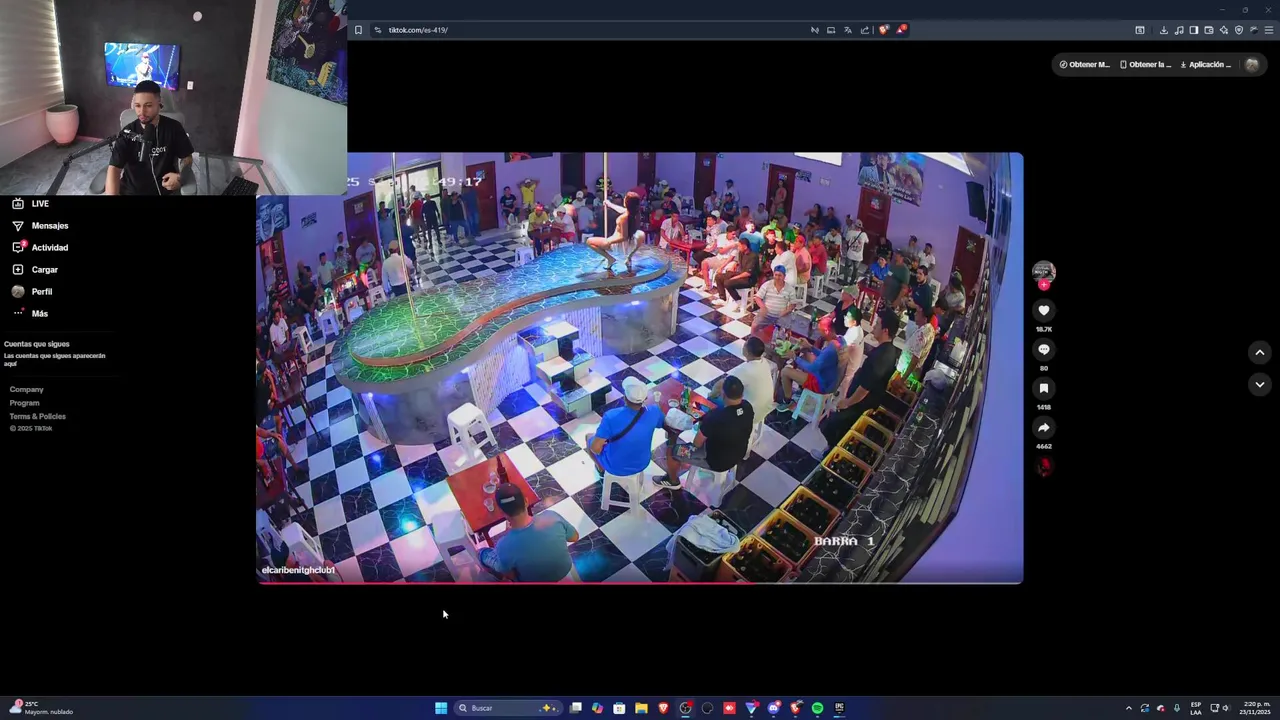Open the browser hamburger menu

click(1269, 30)
